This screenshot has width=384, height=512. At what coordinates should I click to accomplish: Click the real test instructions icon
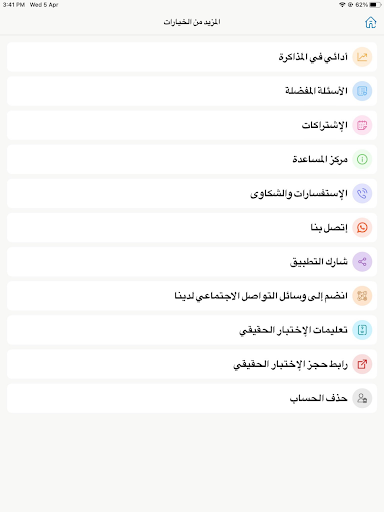(x=362, y=330)
